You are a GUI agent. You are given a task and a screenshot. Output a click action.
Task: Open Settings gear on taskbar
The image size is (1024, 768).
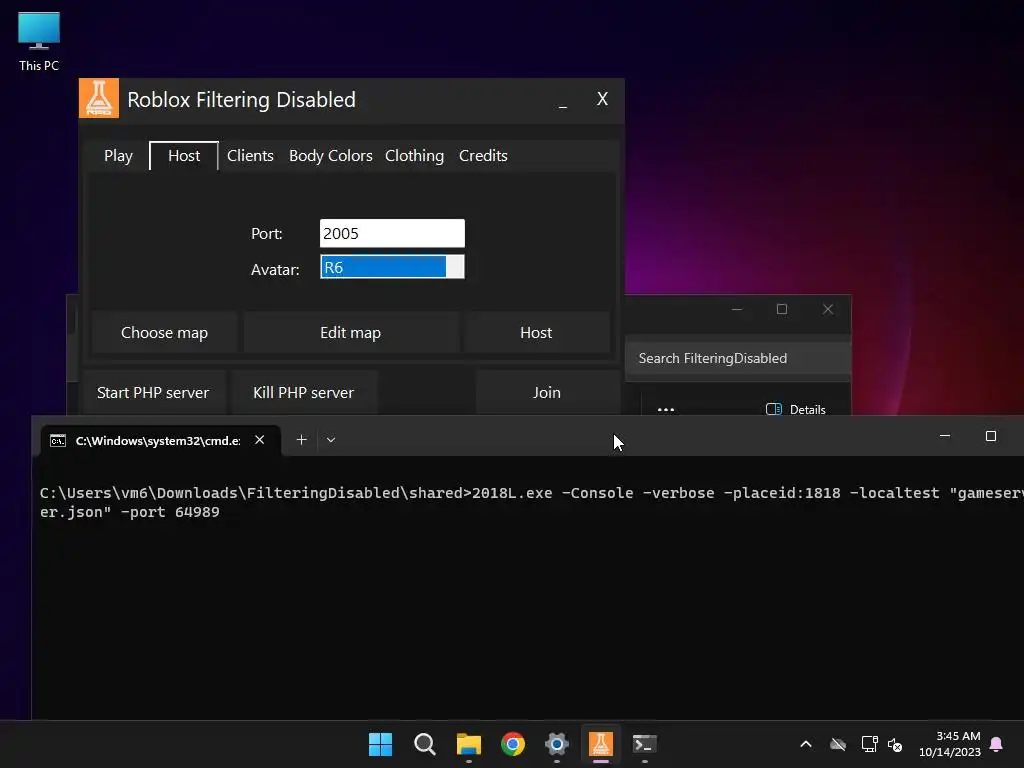tap(556, 744)
